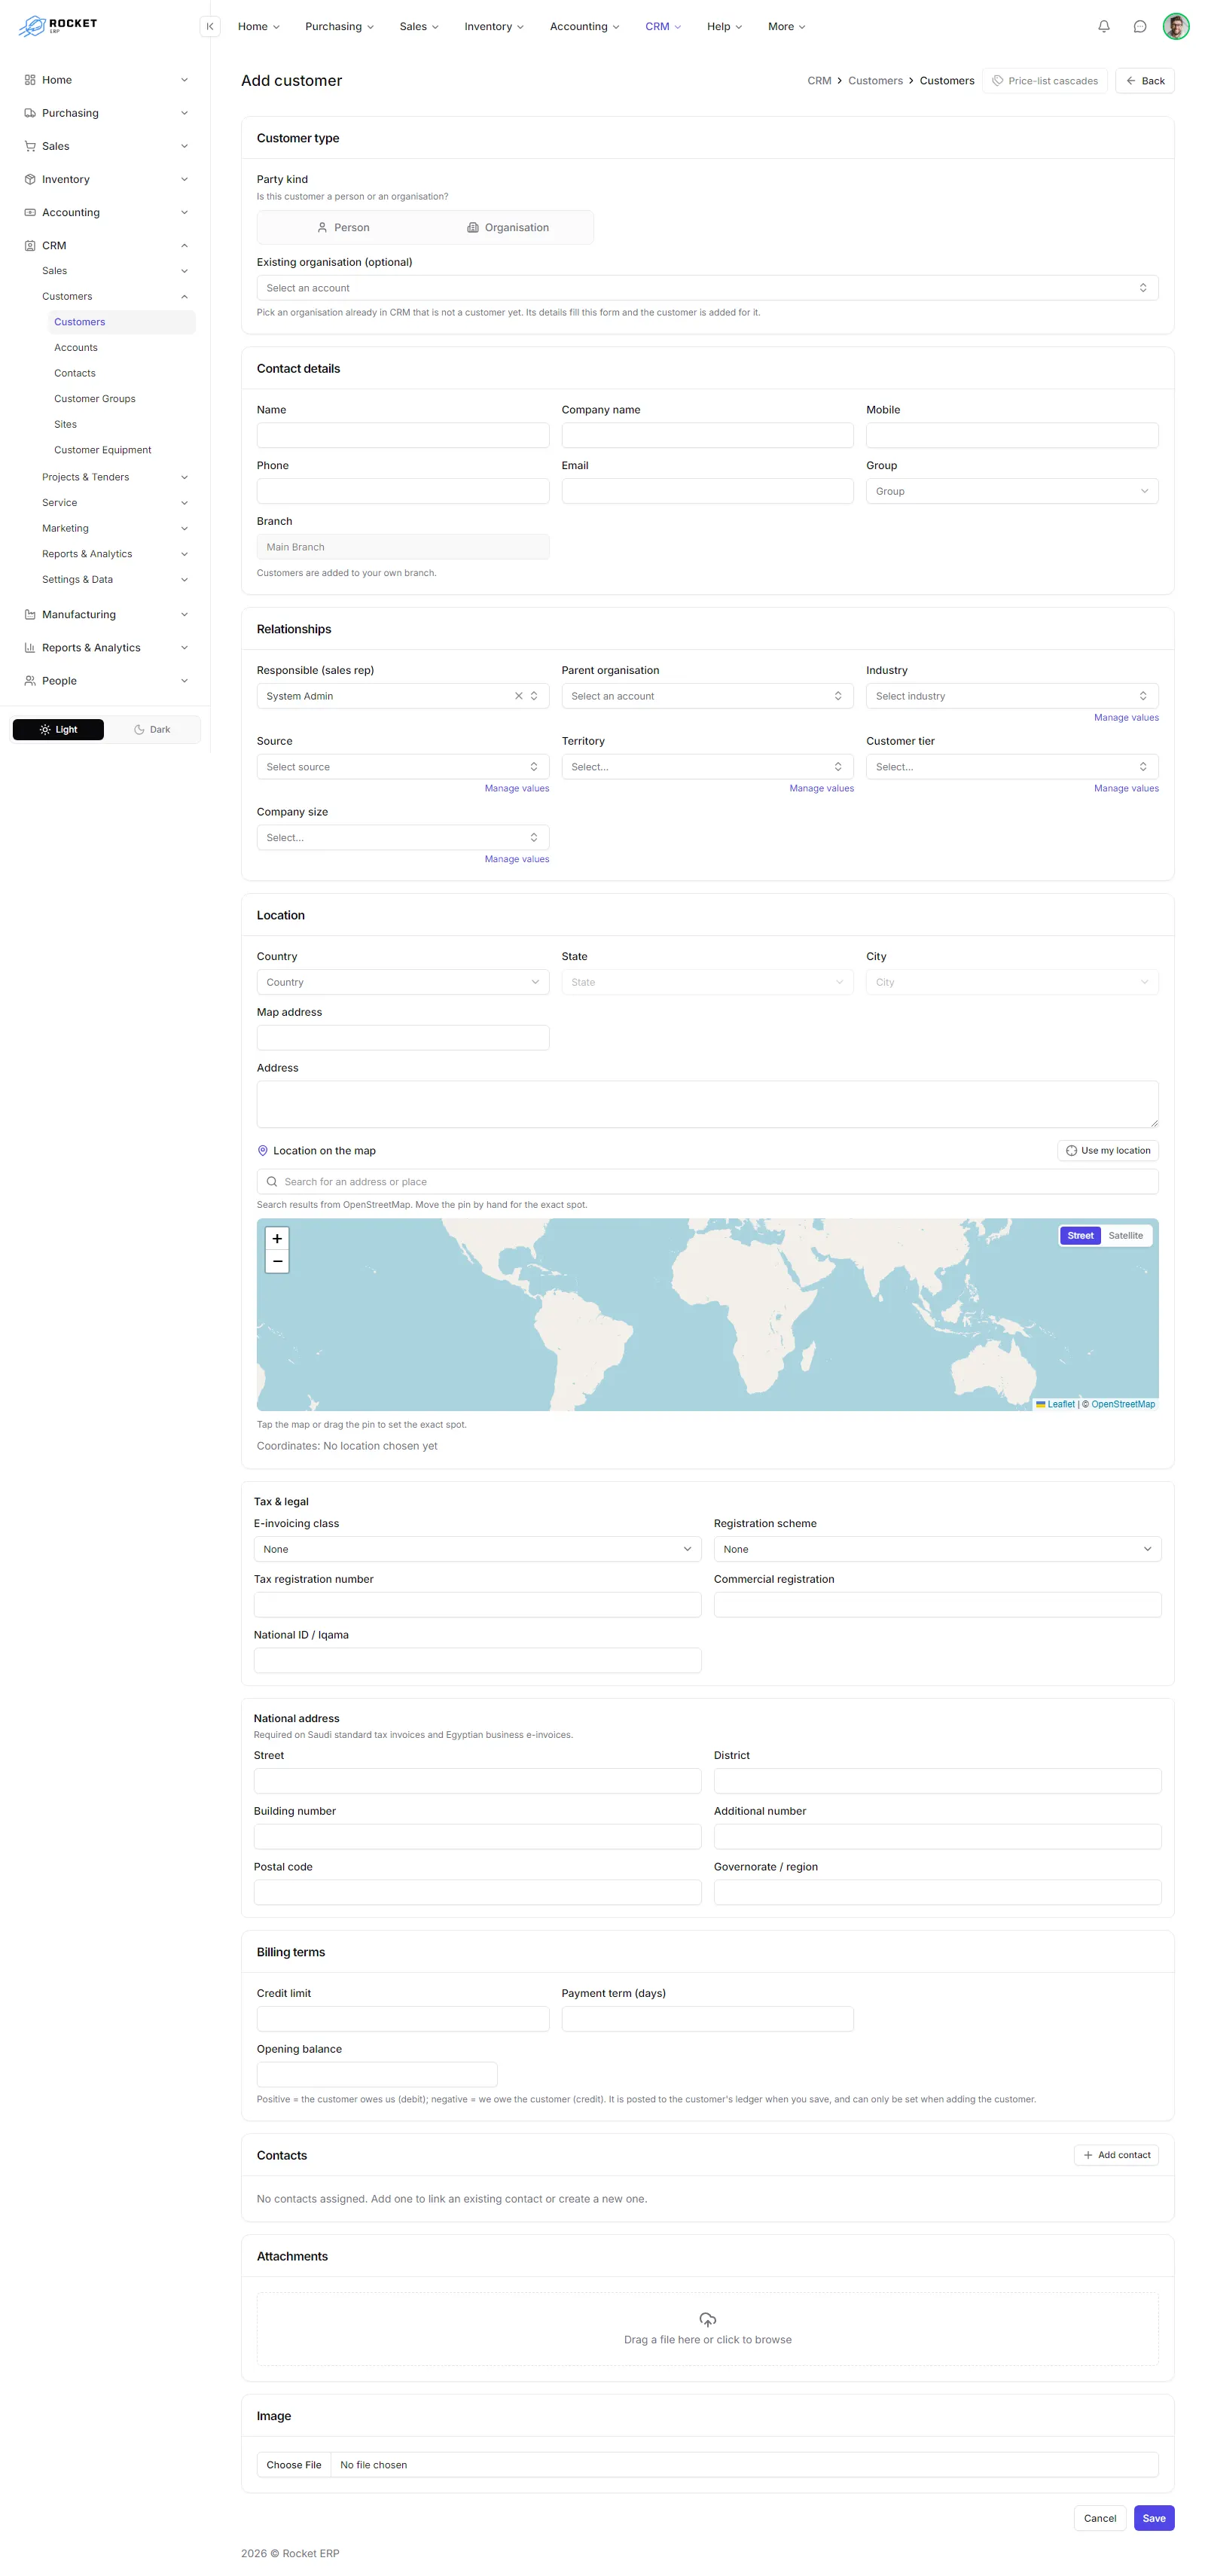
Task: Open the user avatar menu
Action: pos(1175,27)
